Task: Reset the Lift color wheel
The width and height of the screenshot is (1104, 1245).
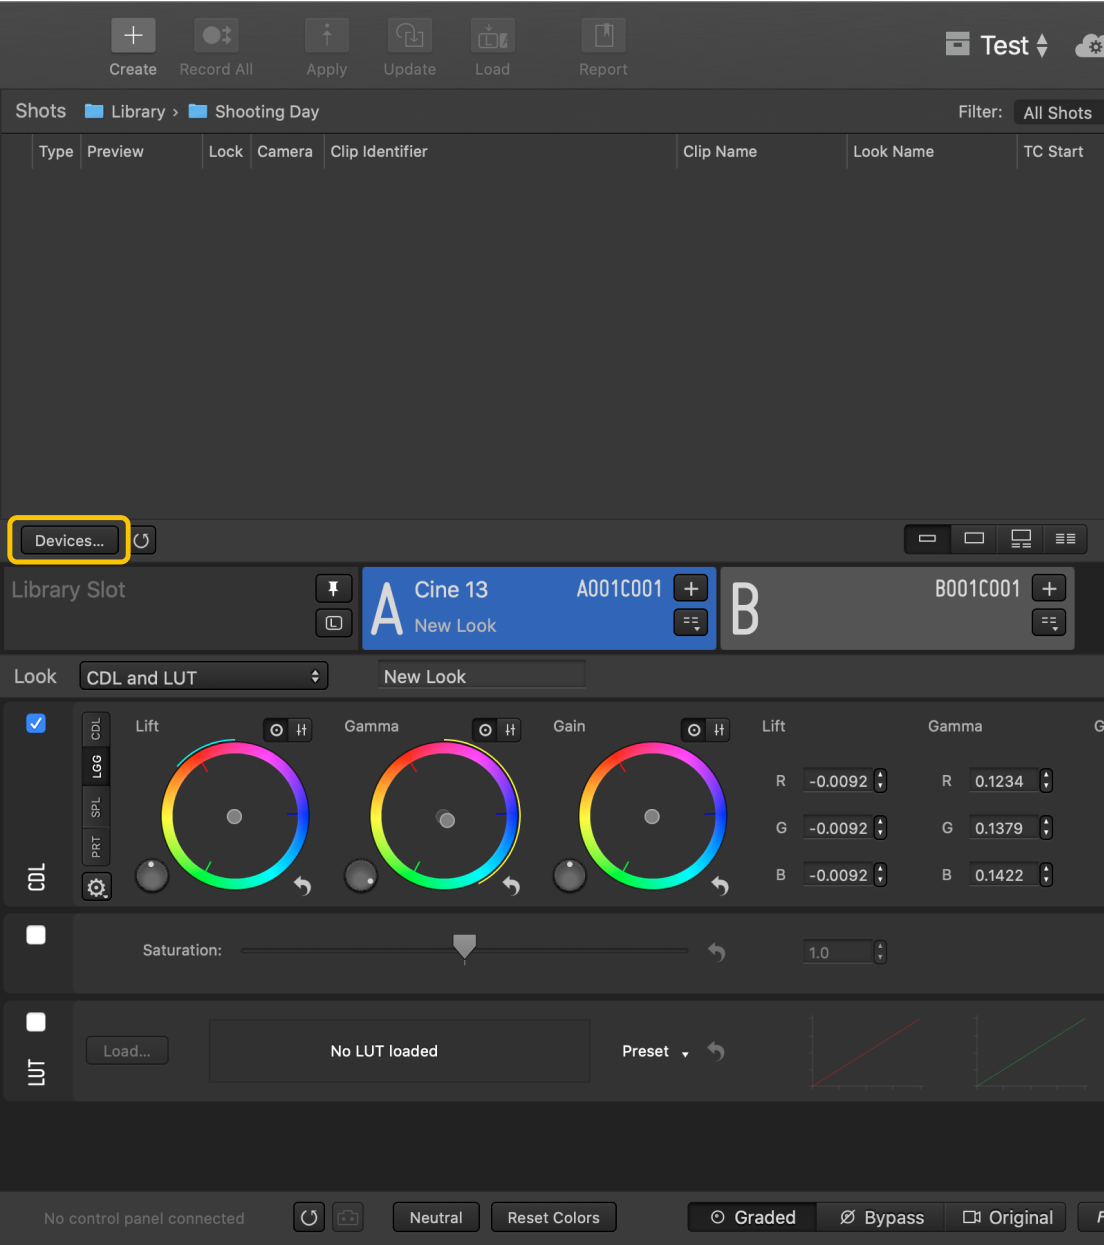Action: [302, 886]
